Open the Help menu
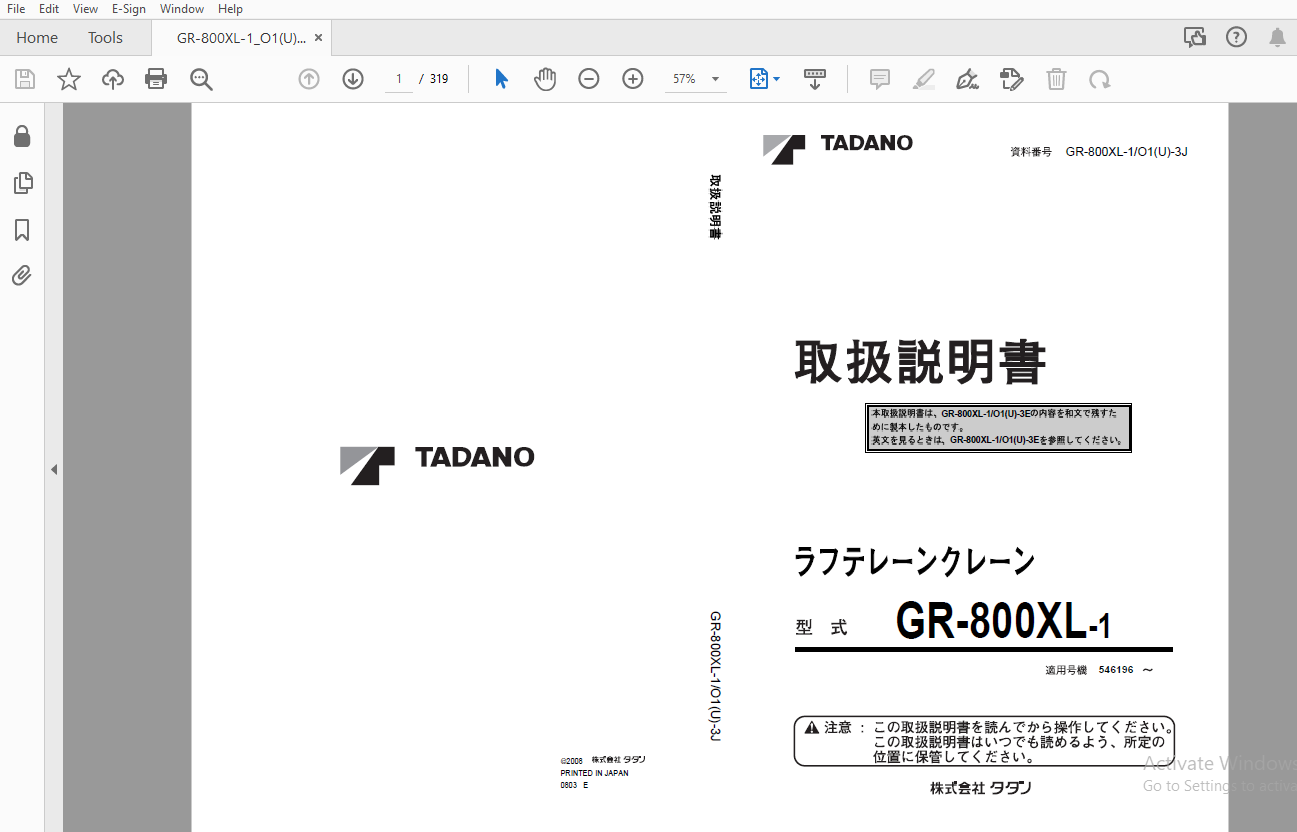The height and width of the screenshot is (832, 1297). (230, 9)
